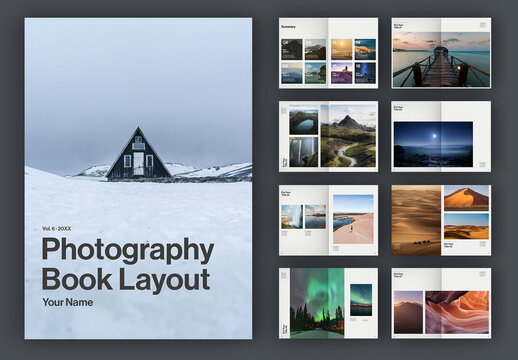Viewport: 518px width, 360px height.
Task: Select the sand dune beach walker photo
Action: coord(353,219)
